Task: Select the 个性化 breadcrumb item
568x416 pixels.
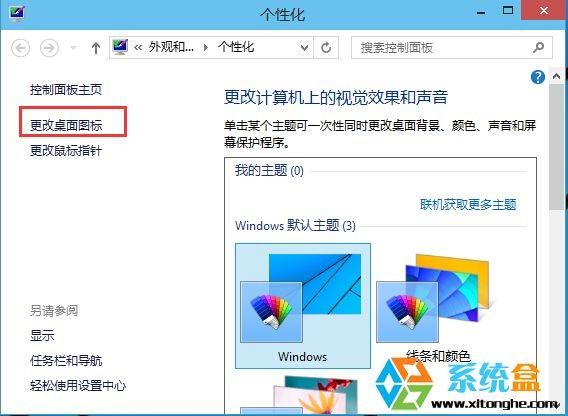Action: pyautogui.click(x=236, y=47)
